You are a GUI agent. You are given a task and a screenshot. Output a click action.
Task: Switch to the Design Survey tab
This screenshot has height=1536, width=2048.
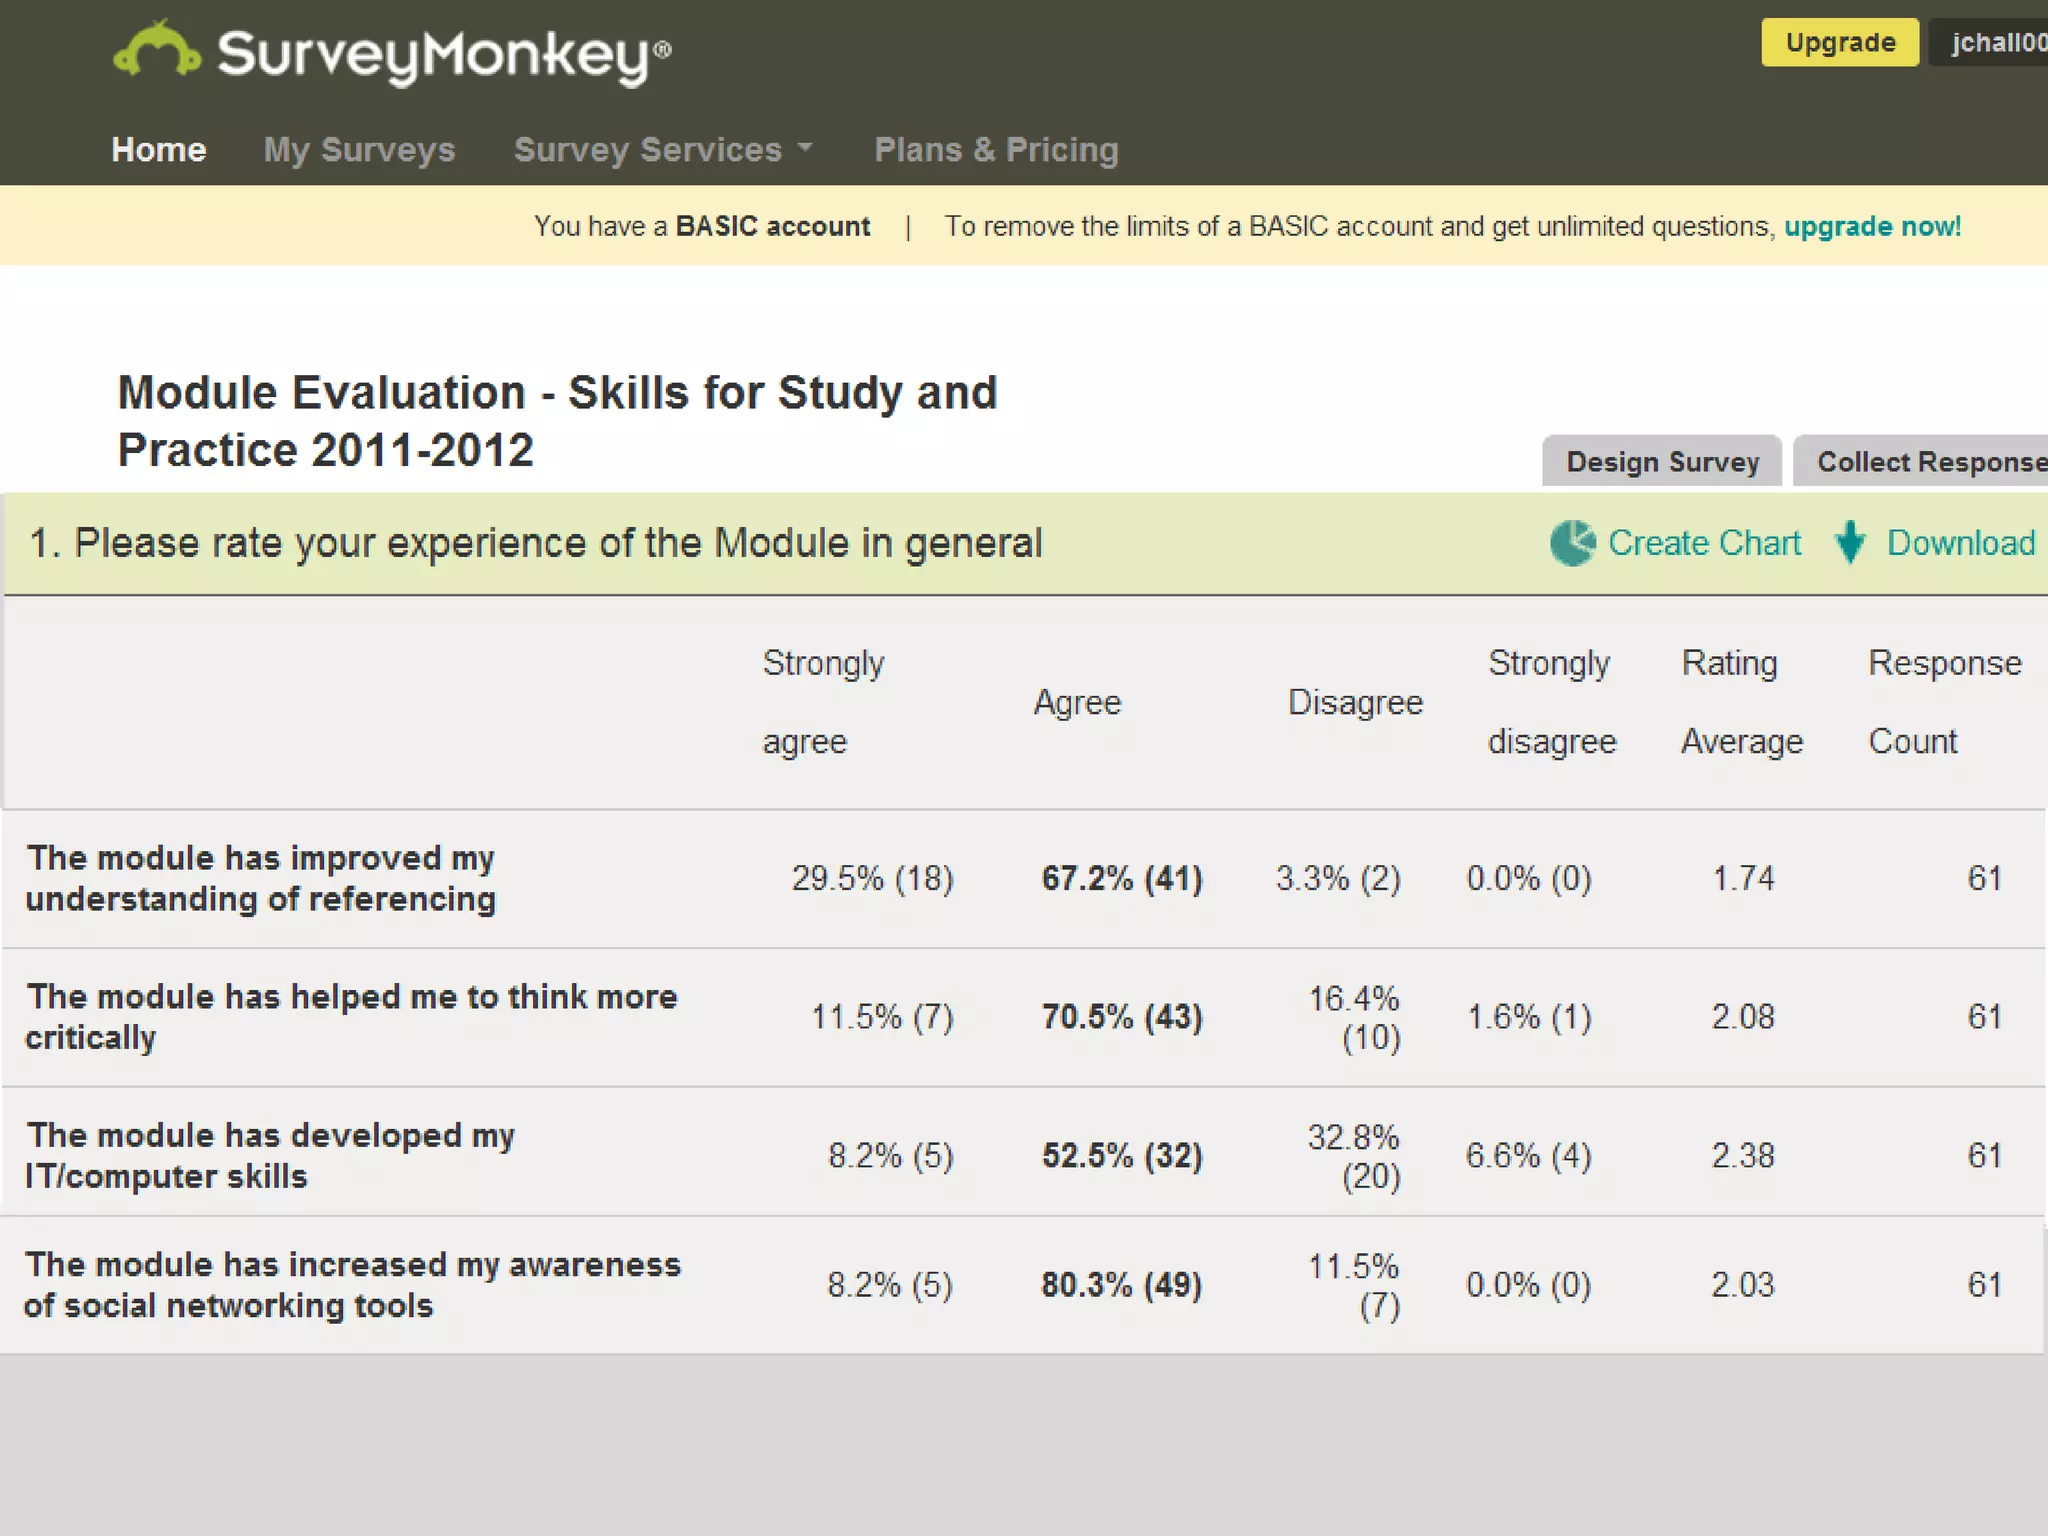point(1662,462)
